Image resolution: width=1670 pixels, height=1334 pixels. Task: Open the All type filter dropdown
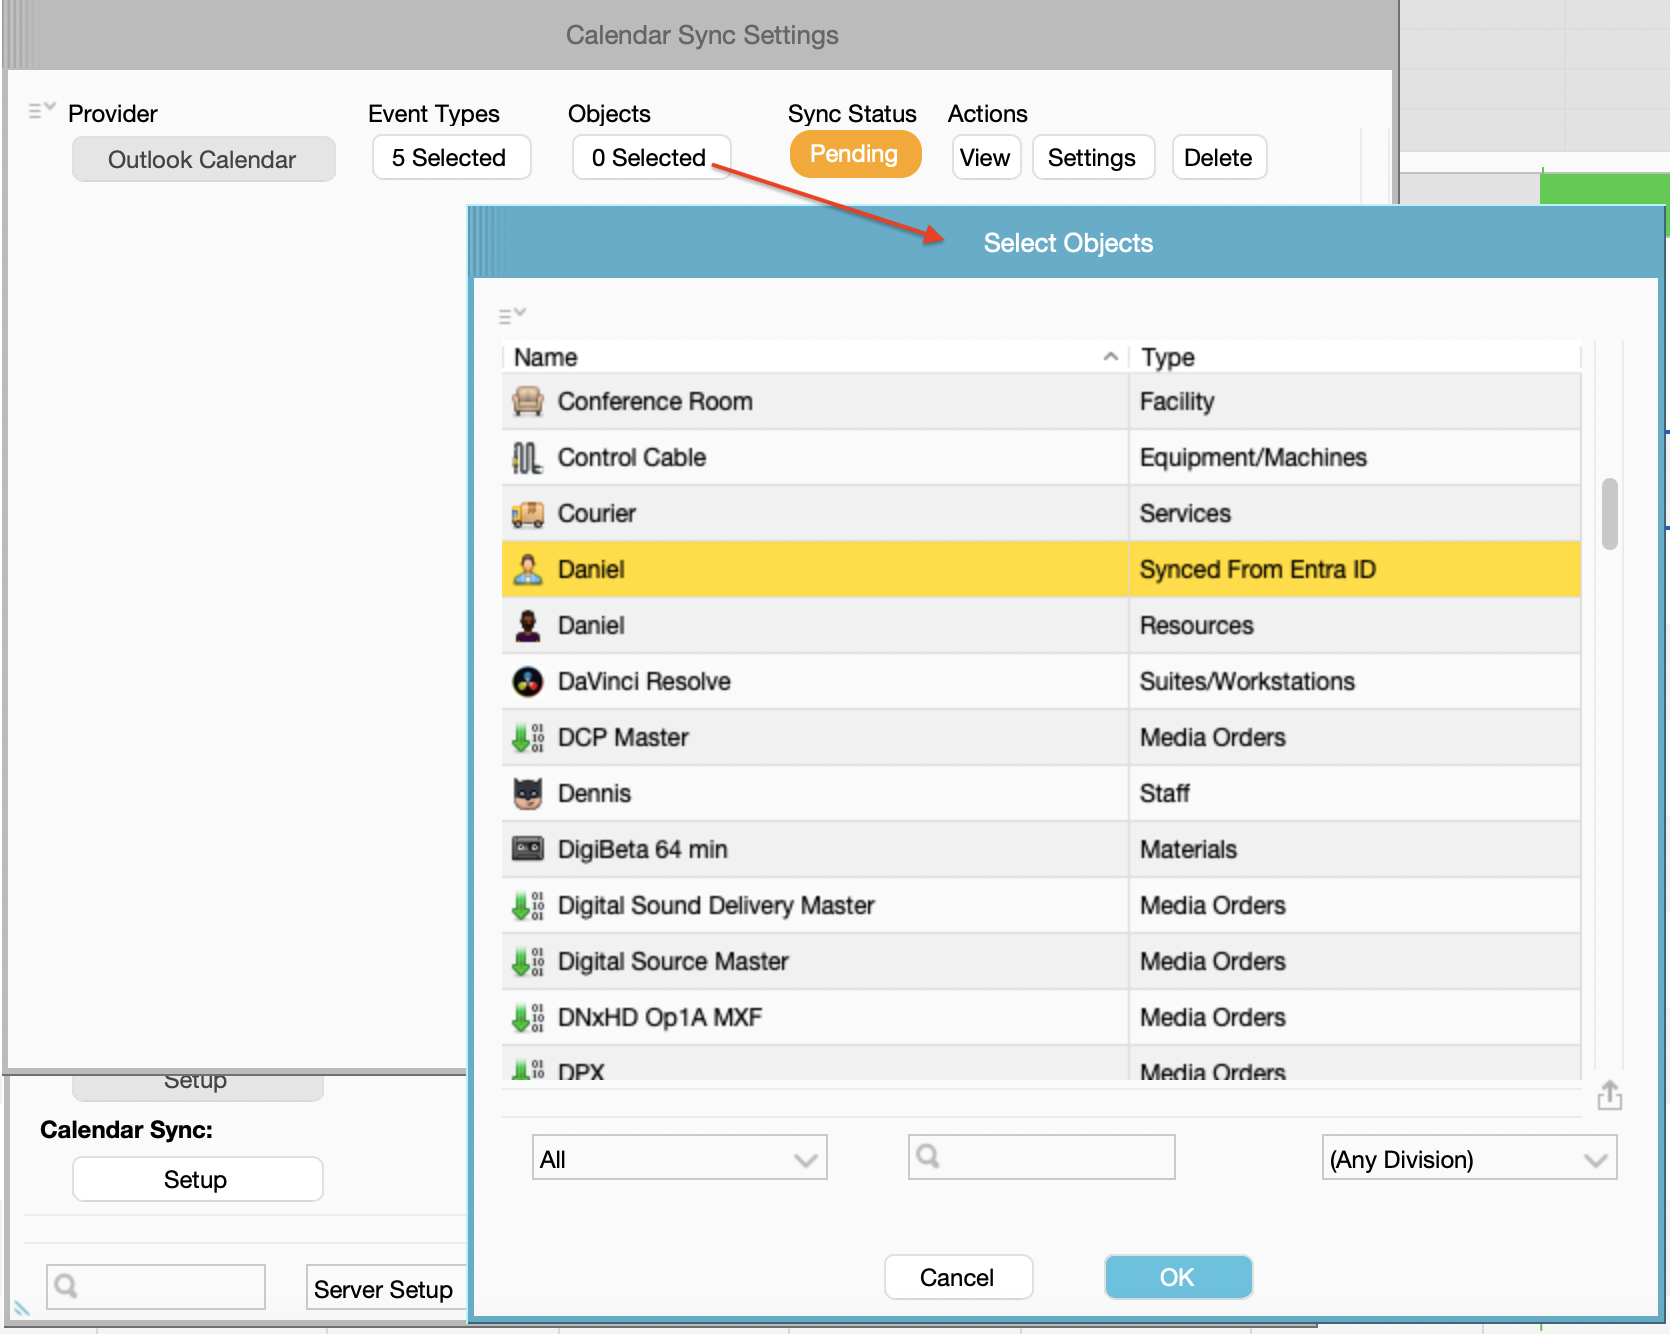680,1158
